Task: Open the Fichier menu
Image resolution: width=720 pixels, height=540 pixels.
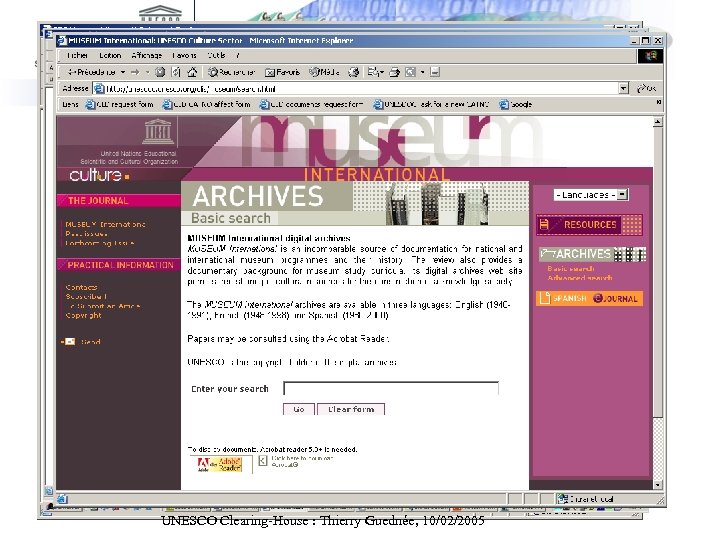Action: [x=77, y=56]
